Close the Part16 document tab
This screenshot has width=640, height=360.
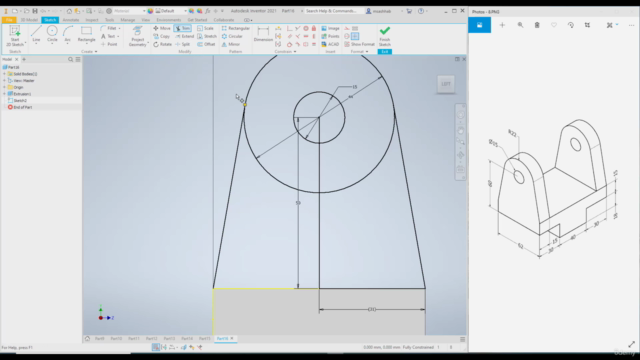pyautogui.click(x=232, y=338)
